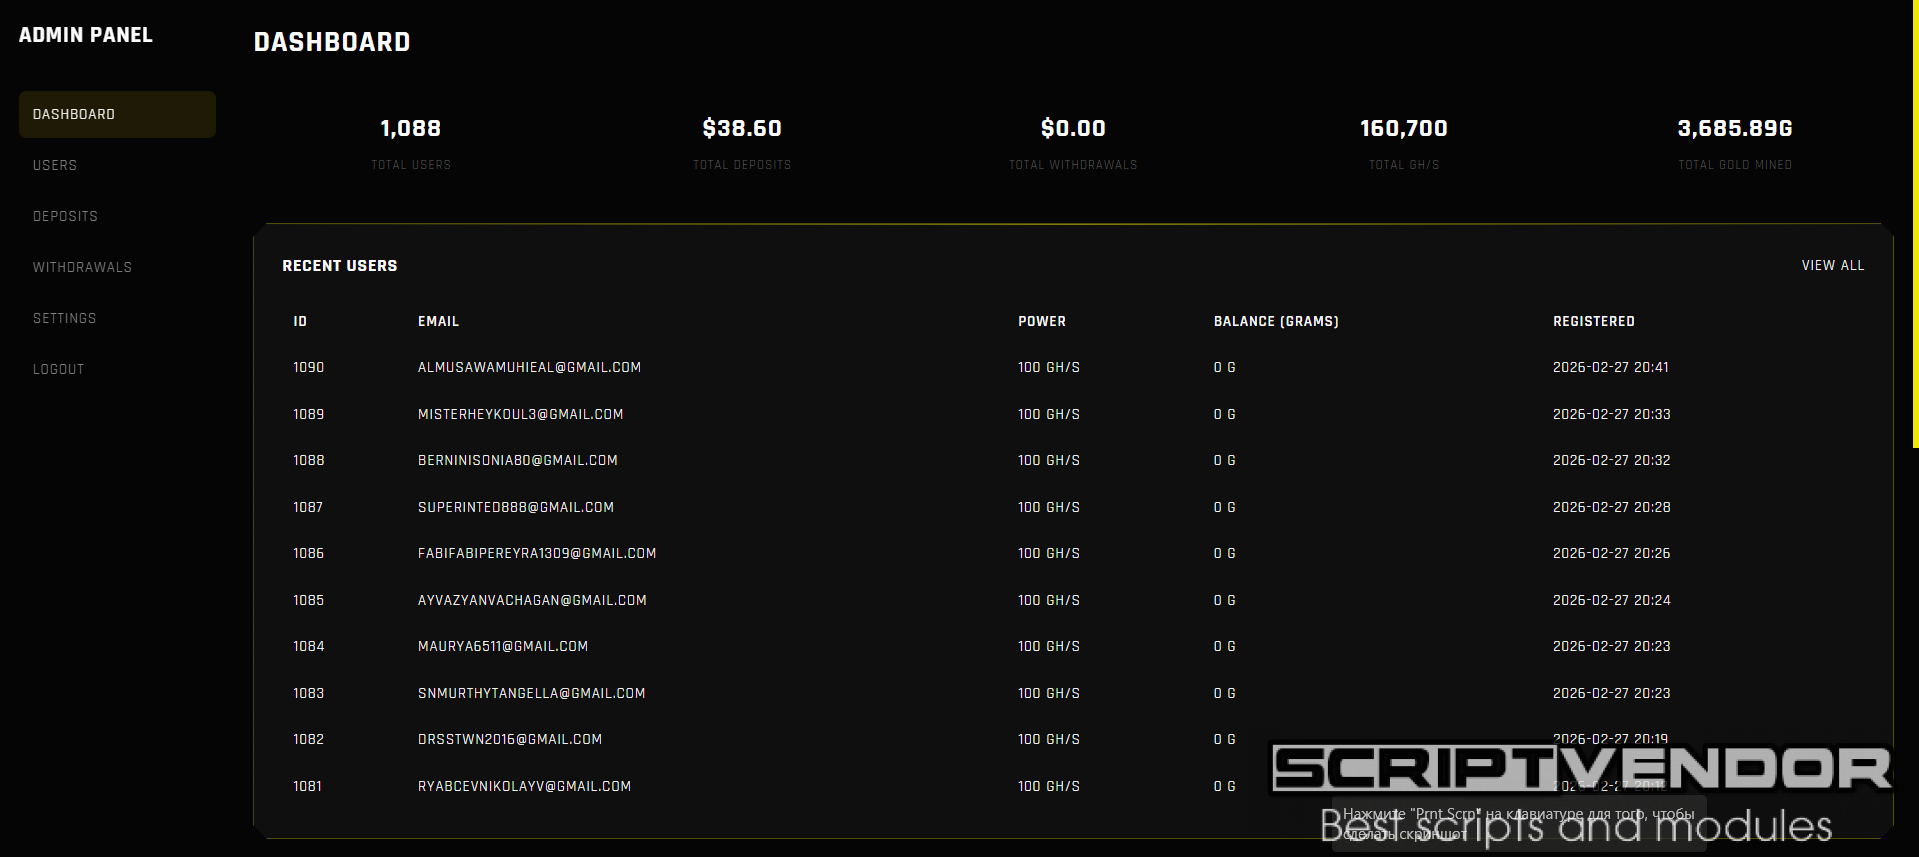Click View All recent users

(x=1832, y=265)
